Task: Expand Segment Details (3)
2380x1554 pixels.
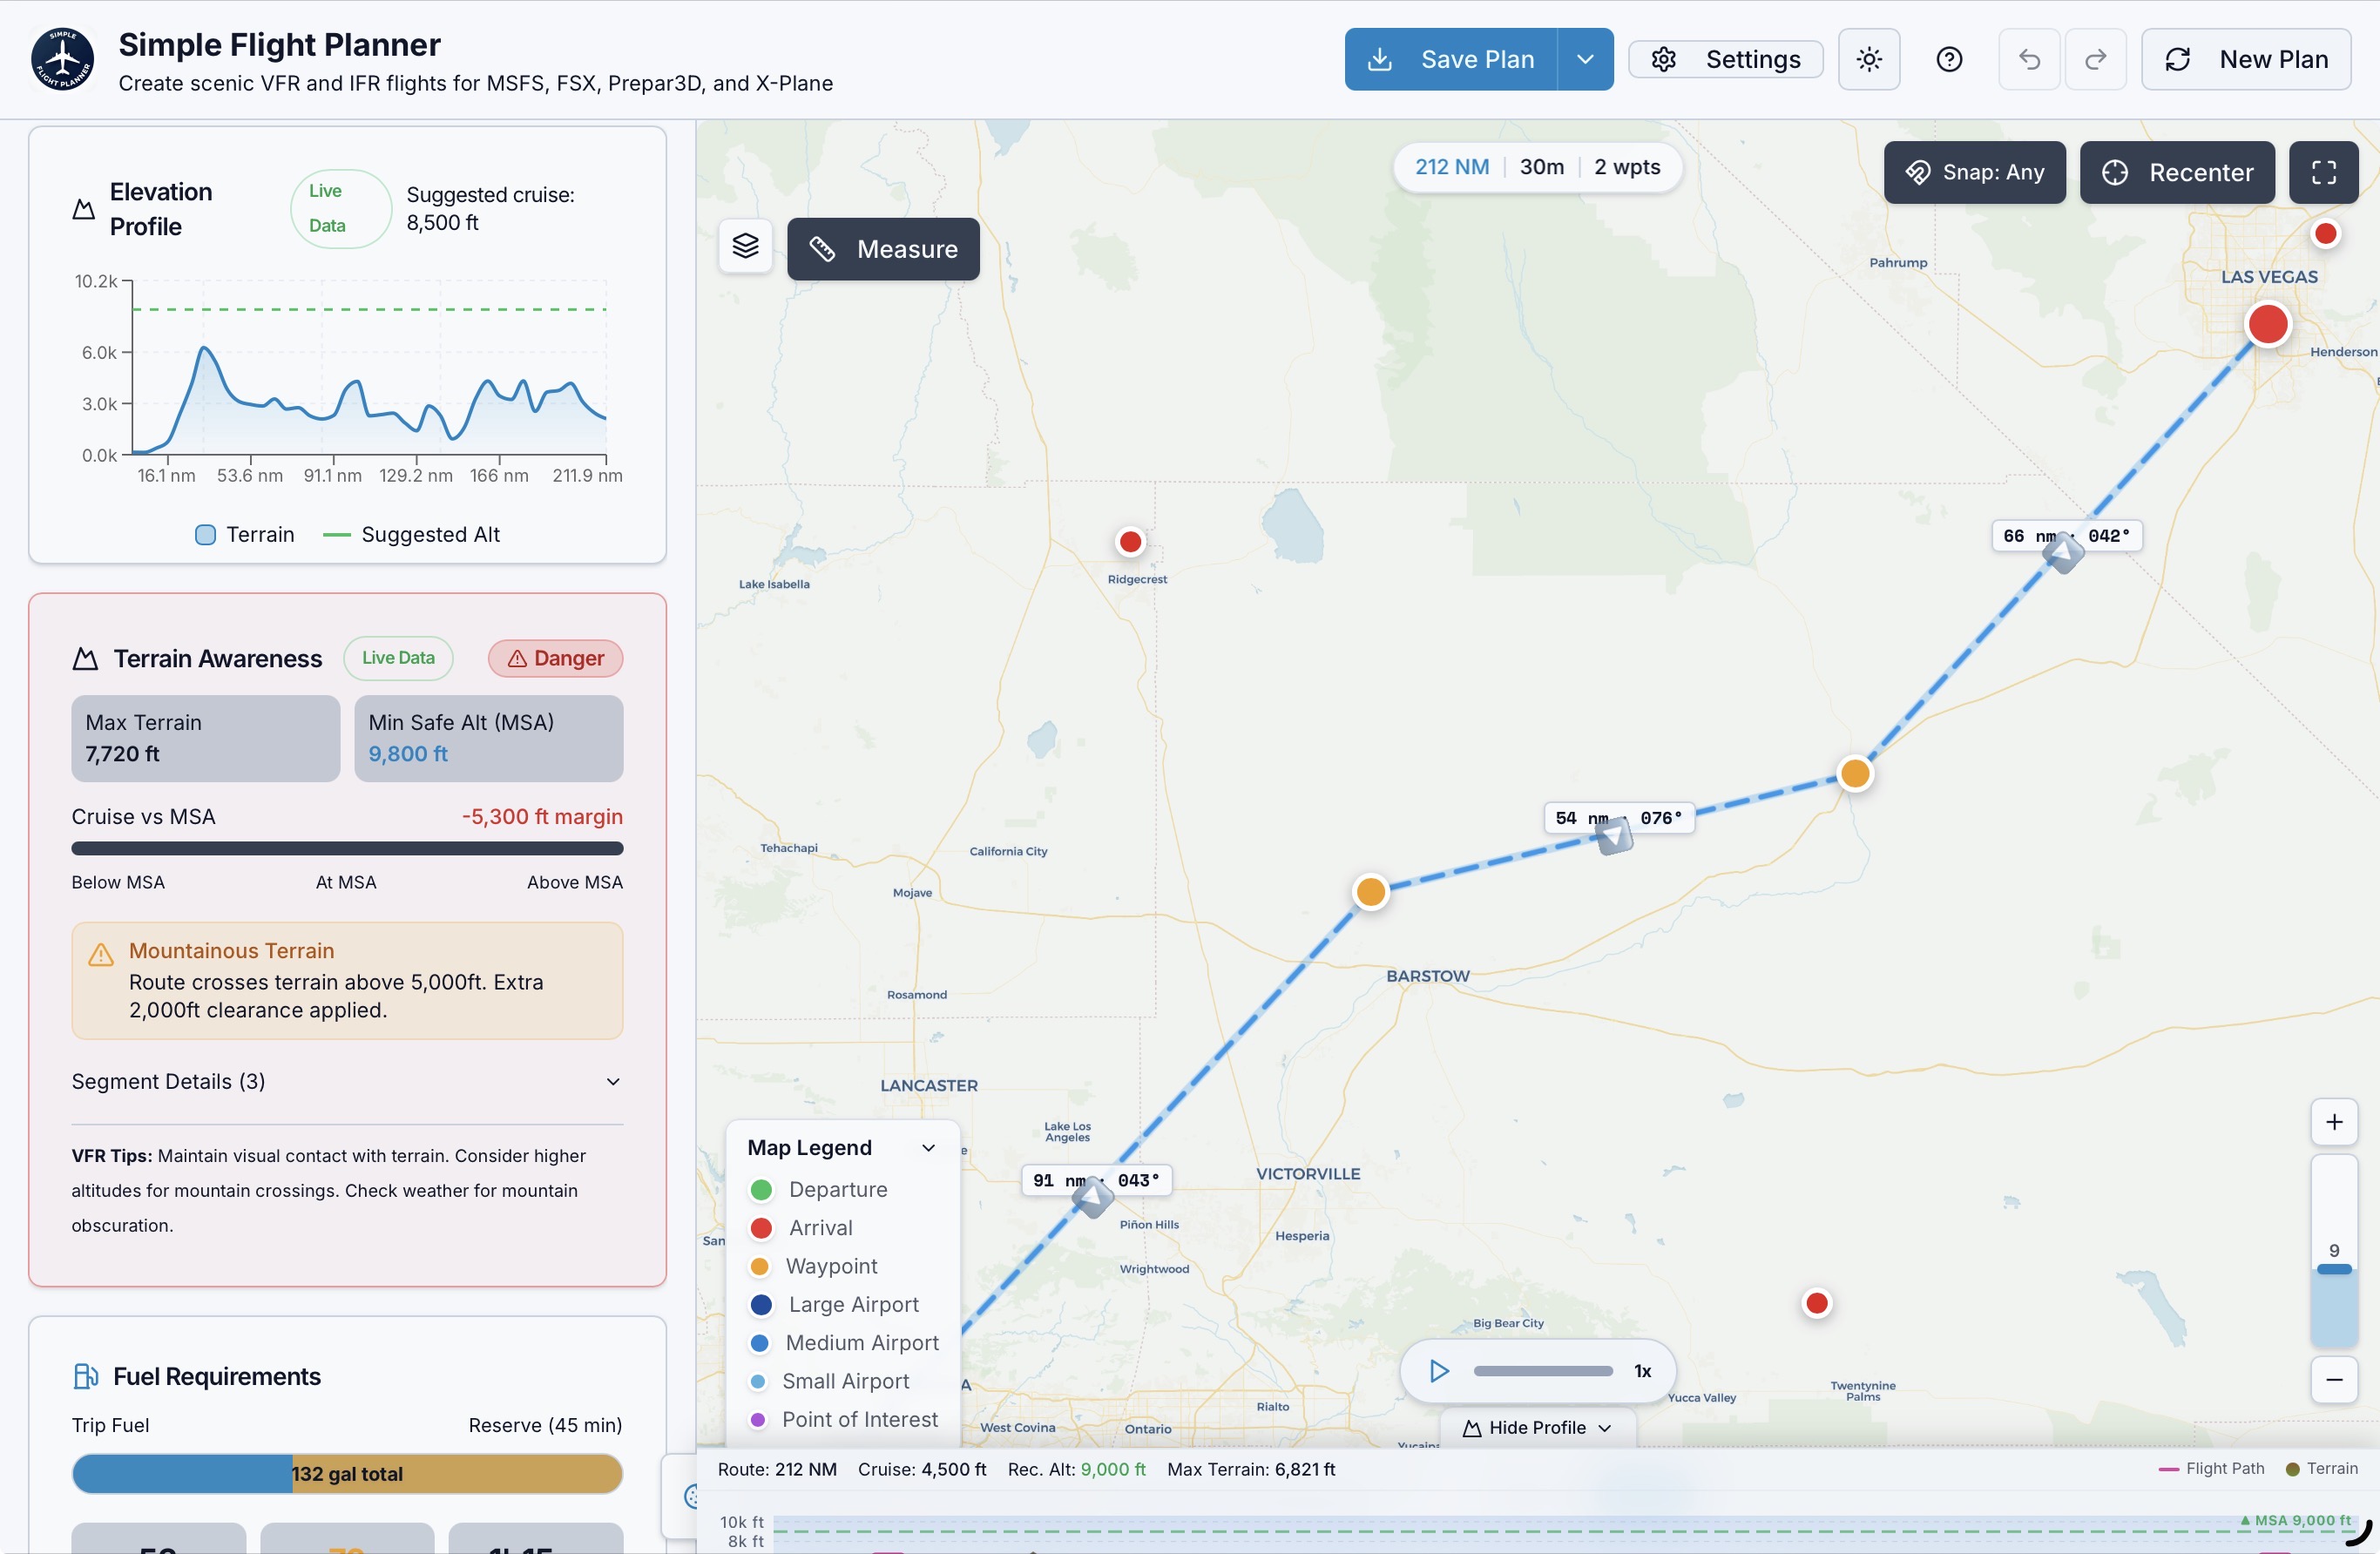Action: click(346, 1081)
